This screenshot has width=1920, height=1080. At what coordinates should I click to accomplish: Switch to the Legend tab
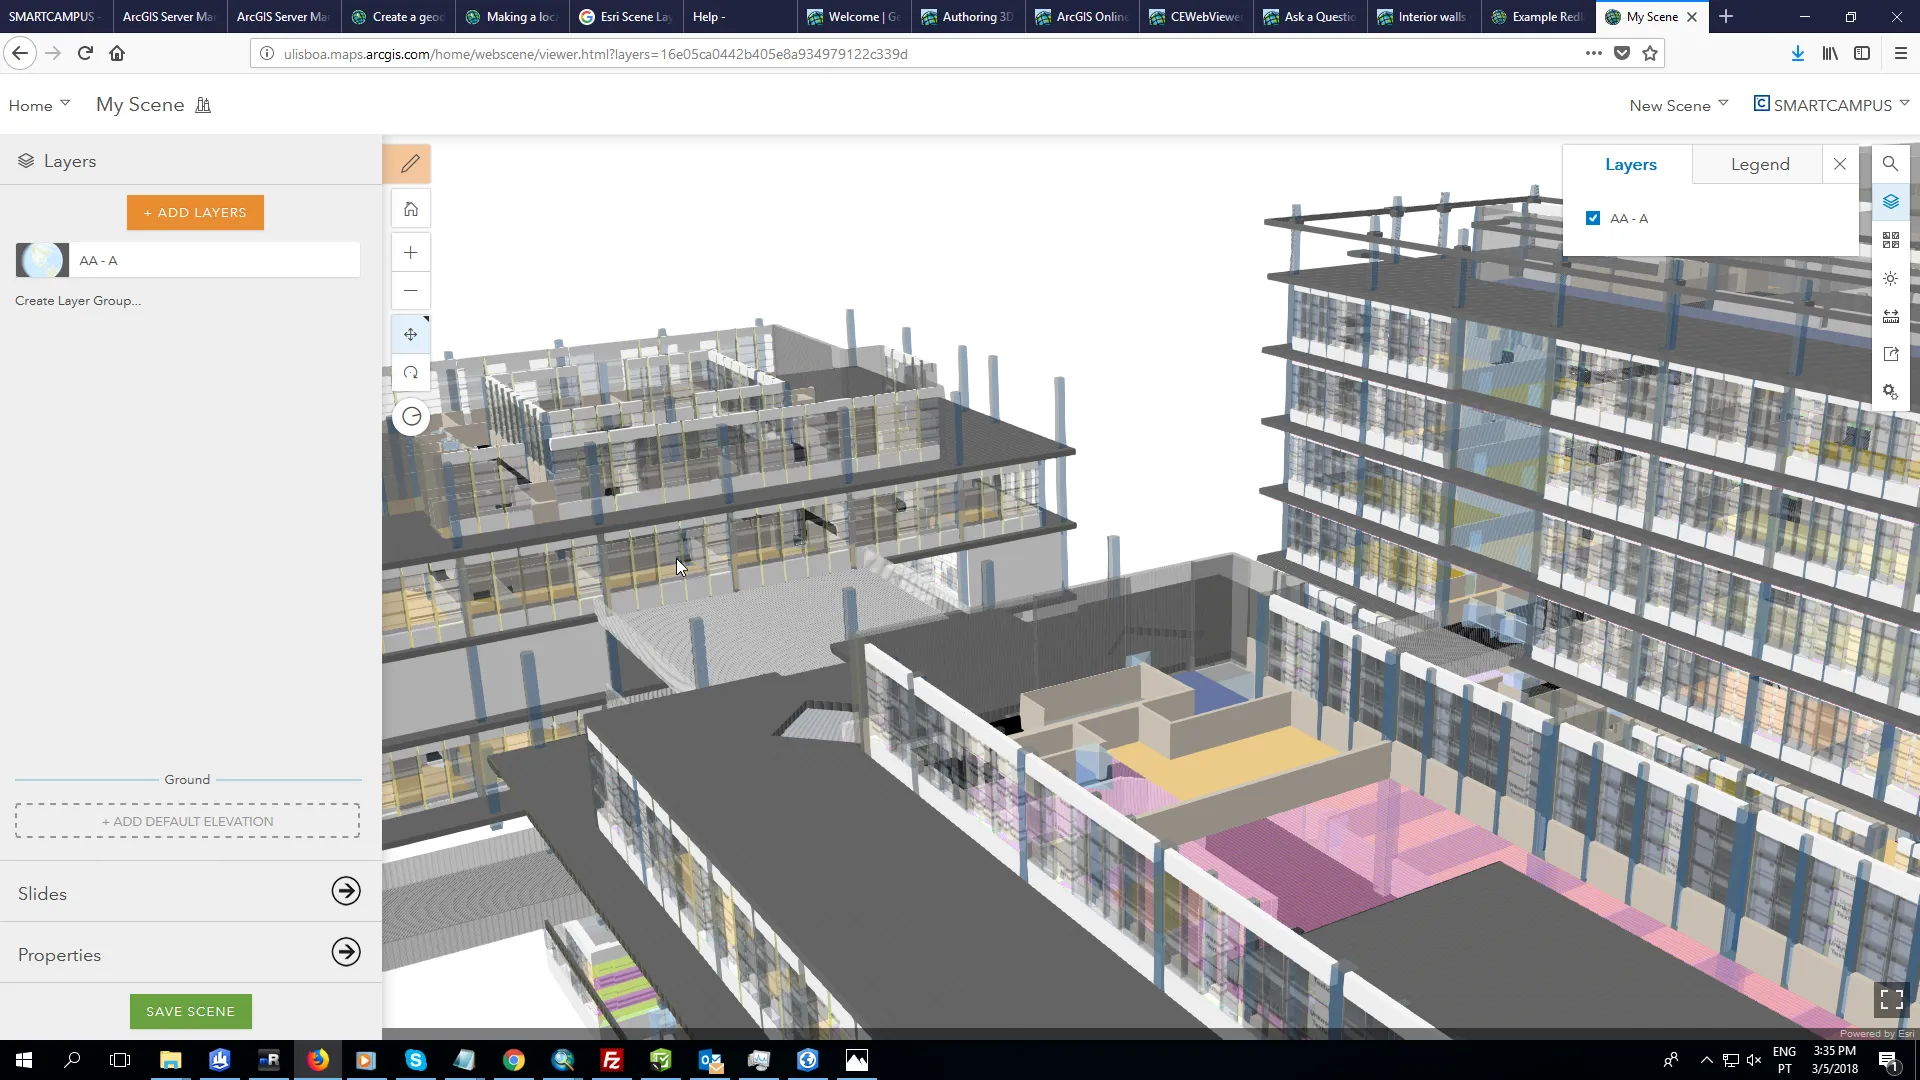[x=1759, y=164]
